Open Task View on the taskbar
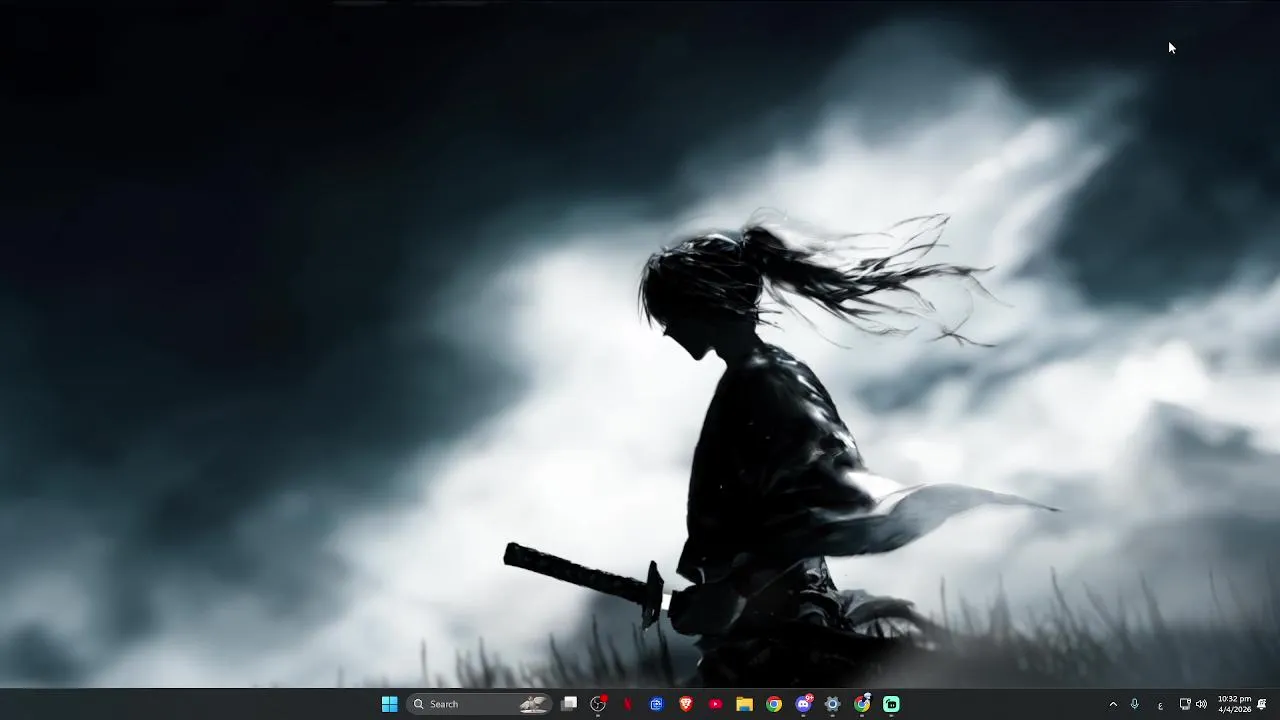 (569, 704)
